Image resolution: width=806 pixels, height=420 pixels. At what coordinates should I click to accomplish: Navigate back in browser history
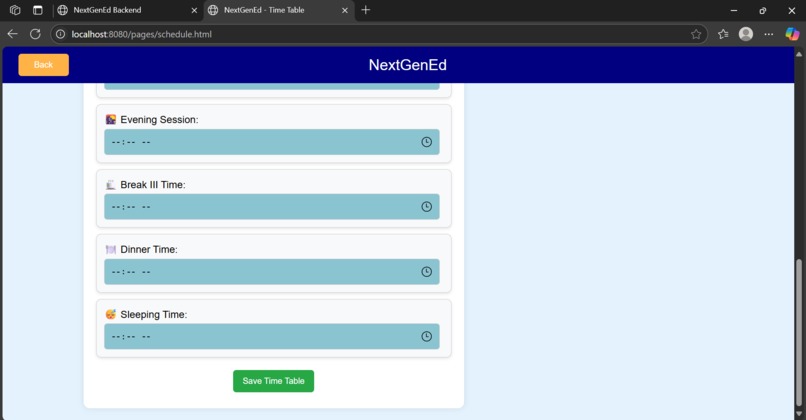pos(13,34)
